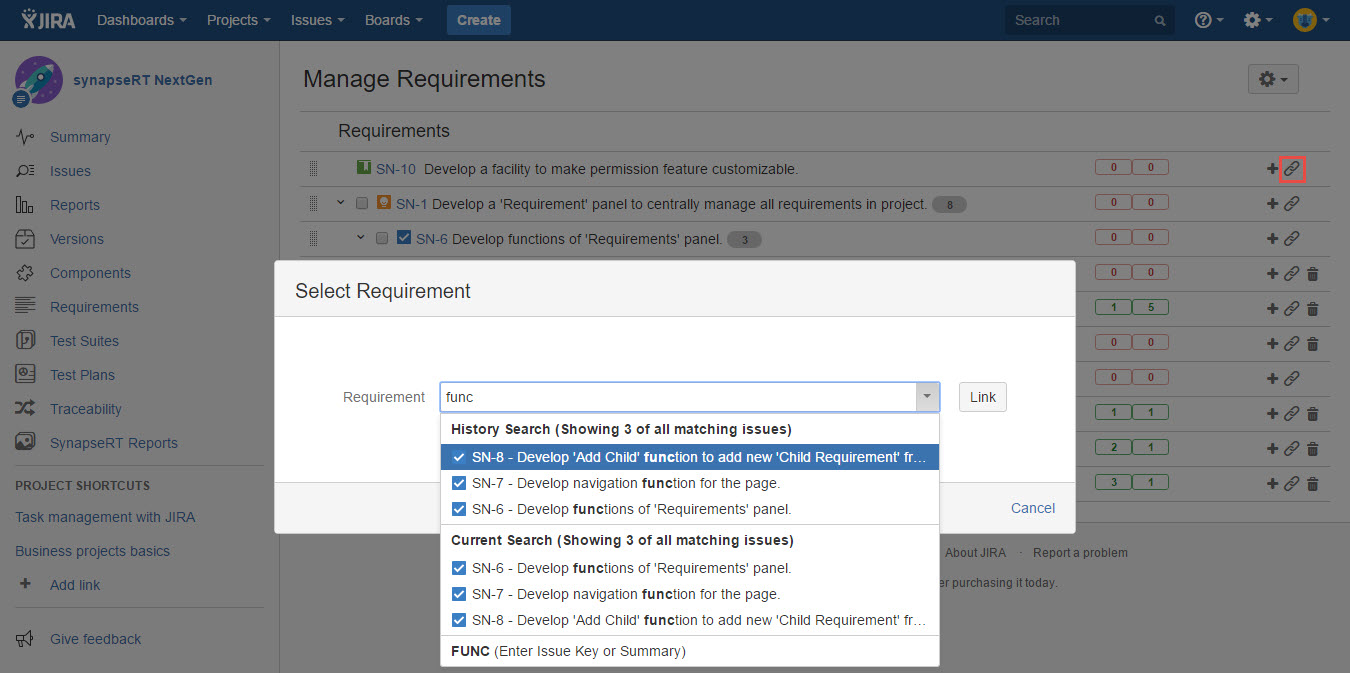Image resolution: width=1350 pixels, height=673 pixels.
Task: Click Report a problem footer link
Action: coord(1080,553)
